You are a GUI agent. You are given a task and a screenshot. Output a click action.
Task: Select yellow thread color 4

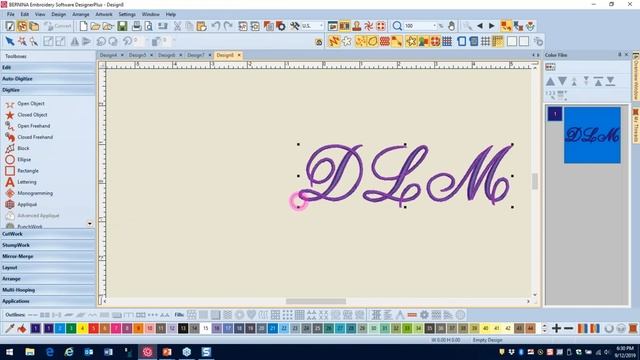point(82,328)
